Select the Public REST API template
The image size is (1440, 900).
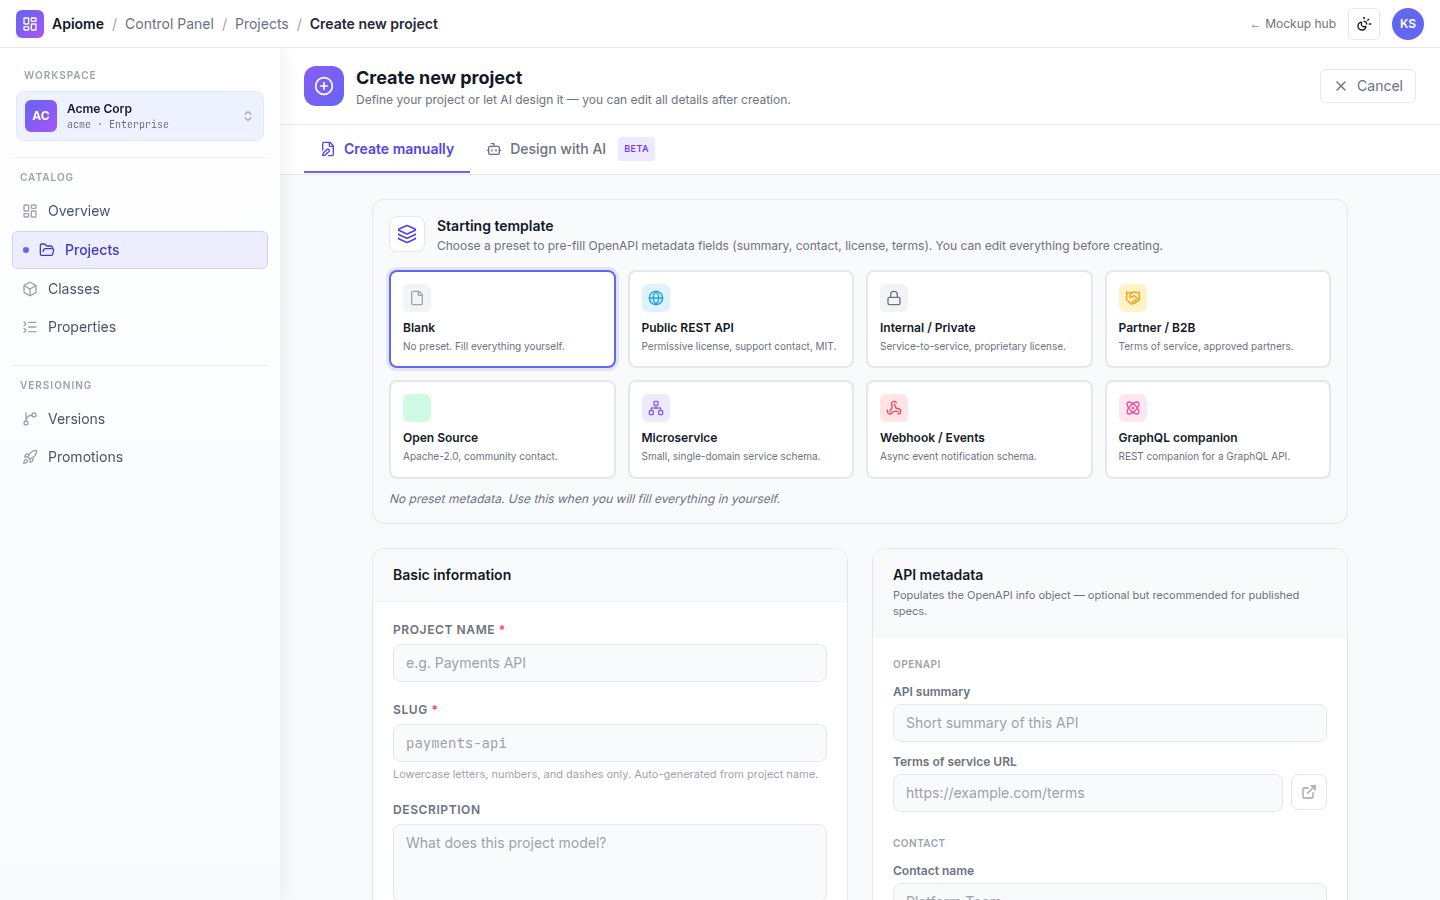click(741, 319)
